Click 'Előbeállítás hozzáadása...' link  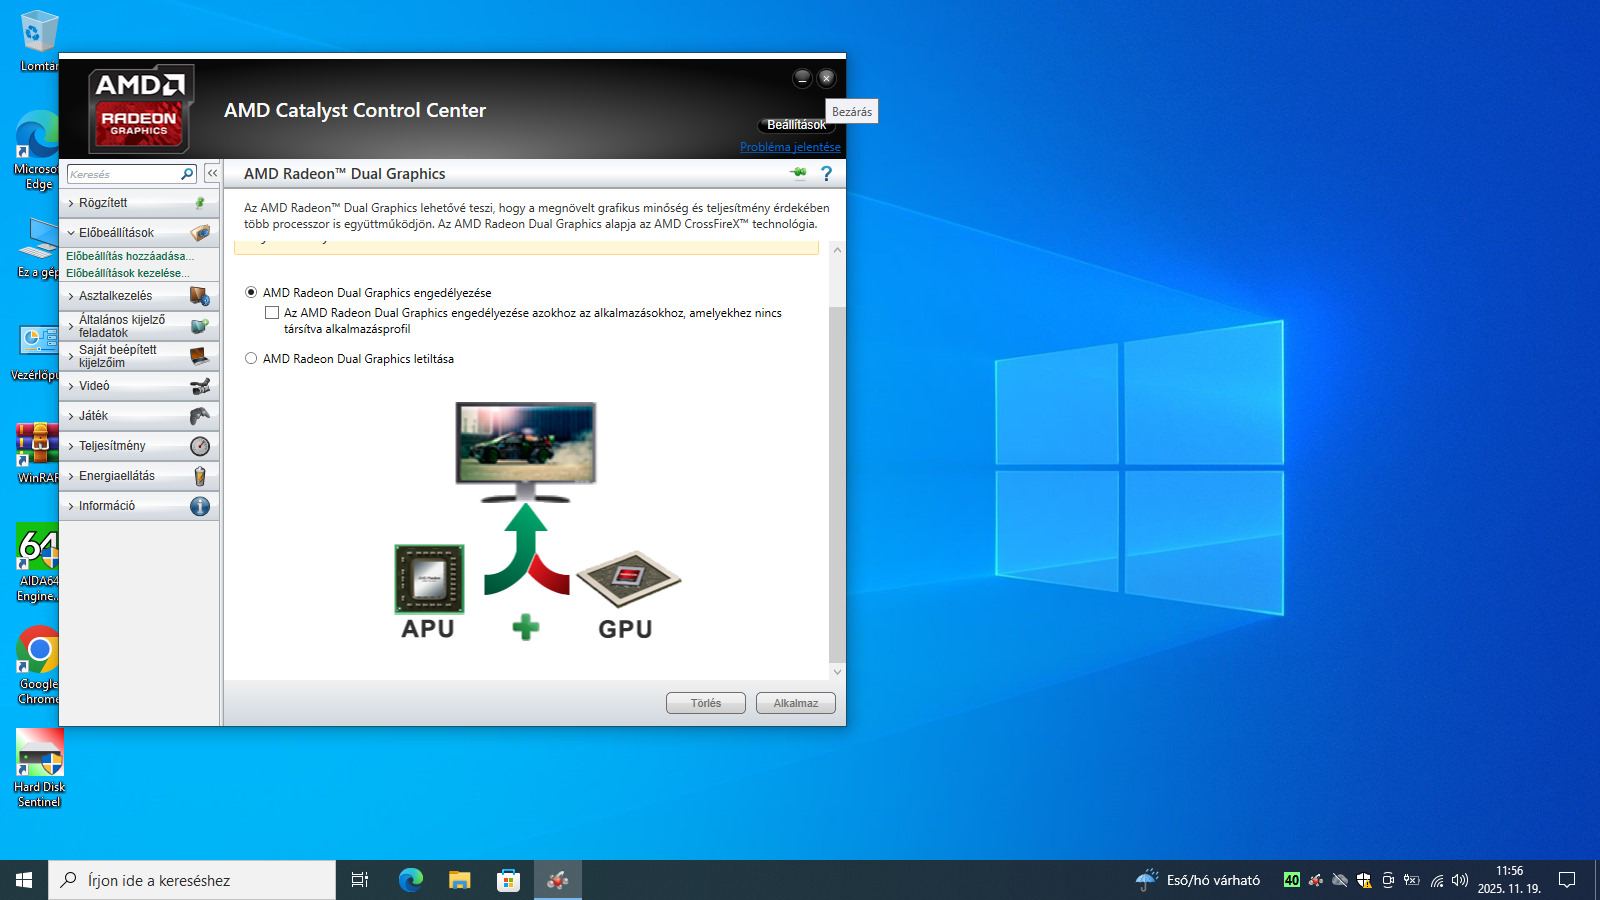tap(130, 256)
